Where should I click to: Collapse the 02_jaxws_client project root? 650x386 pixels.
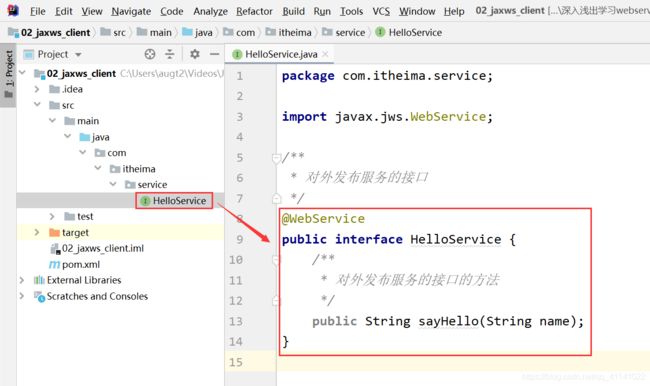click(22, 73)
